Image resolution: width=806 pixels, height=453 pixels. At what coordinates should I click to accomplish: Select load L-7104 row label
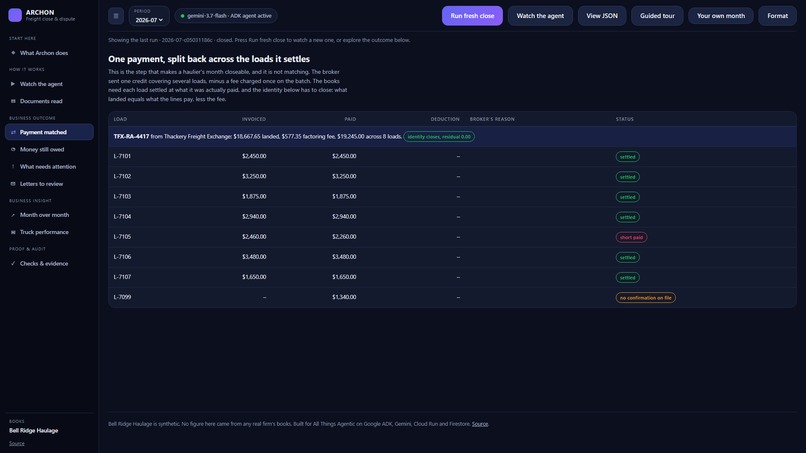122,216
